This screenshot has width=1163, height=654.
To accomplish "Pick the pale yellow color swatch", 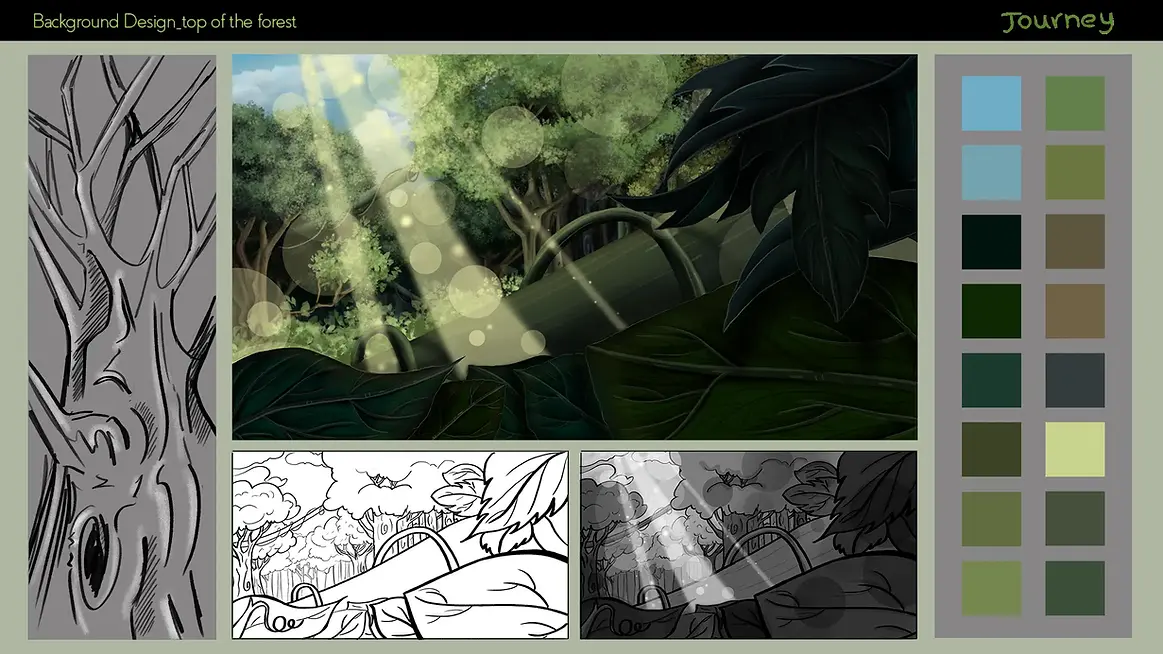I will pos(1075,449).
